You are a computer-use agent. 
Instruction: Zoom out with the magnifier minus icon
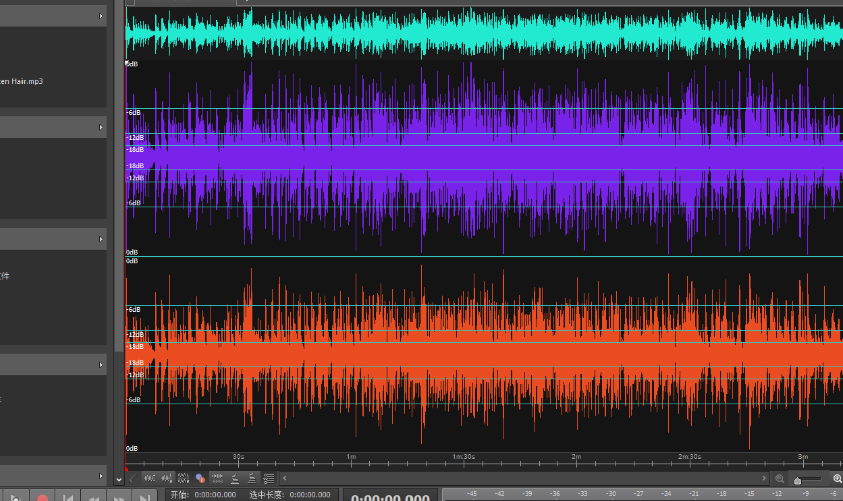point(780,478)
